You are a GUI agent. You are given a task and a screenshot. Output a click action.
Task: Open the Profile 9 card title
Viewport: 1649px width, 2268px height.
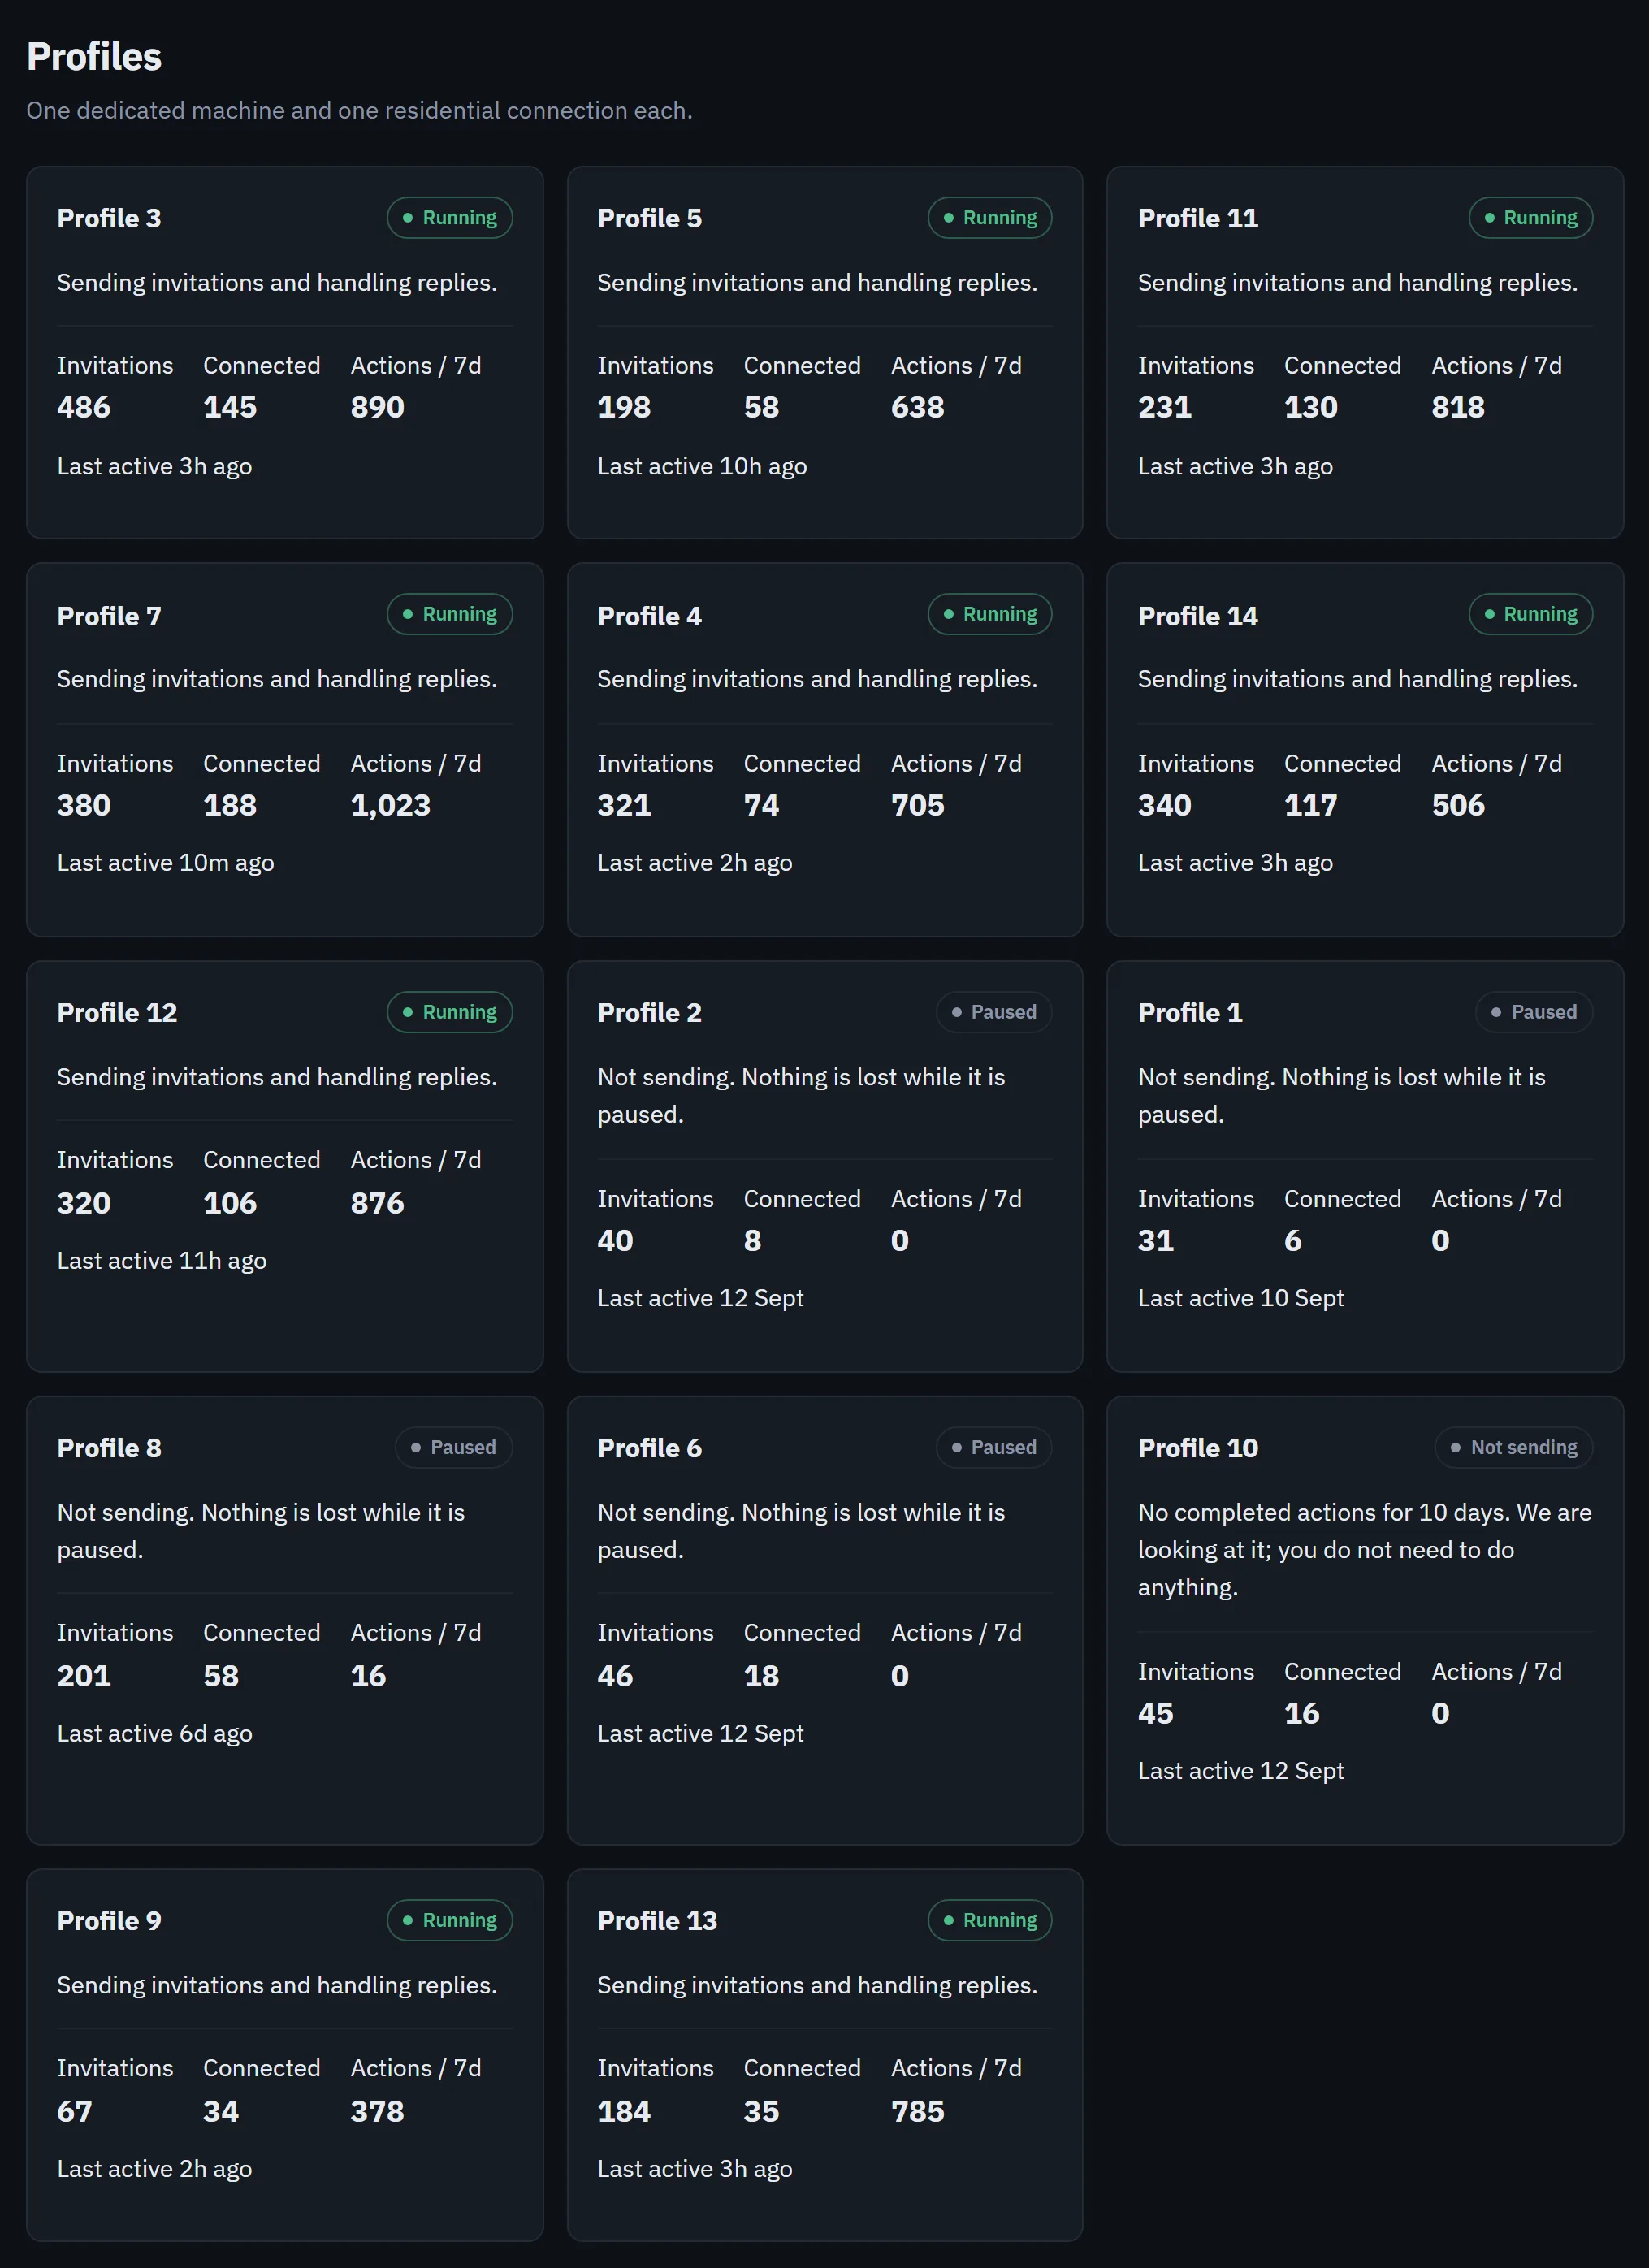(x=109, y=1921)
